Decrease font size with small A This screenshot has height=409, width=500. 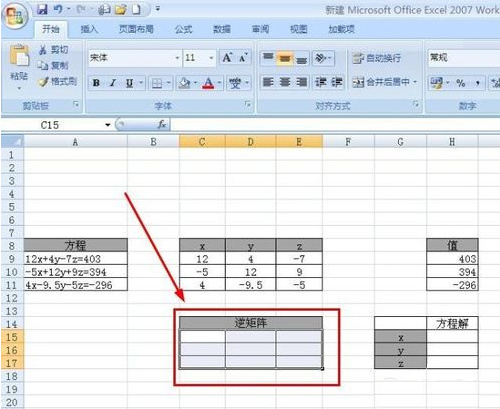[243, 58]
